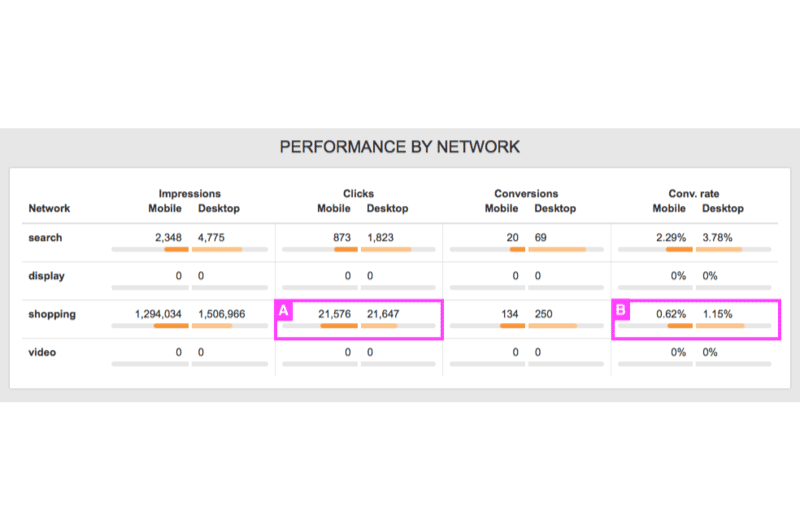The height and width of the screenshot is (530, 800).
Task: Click shopping desktop clicks value 21,647
Action: (x=383, y=314)
